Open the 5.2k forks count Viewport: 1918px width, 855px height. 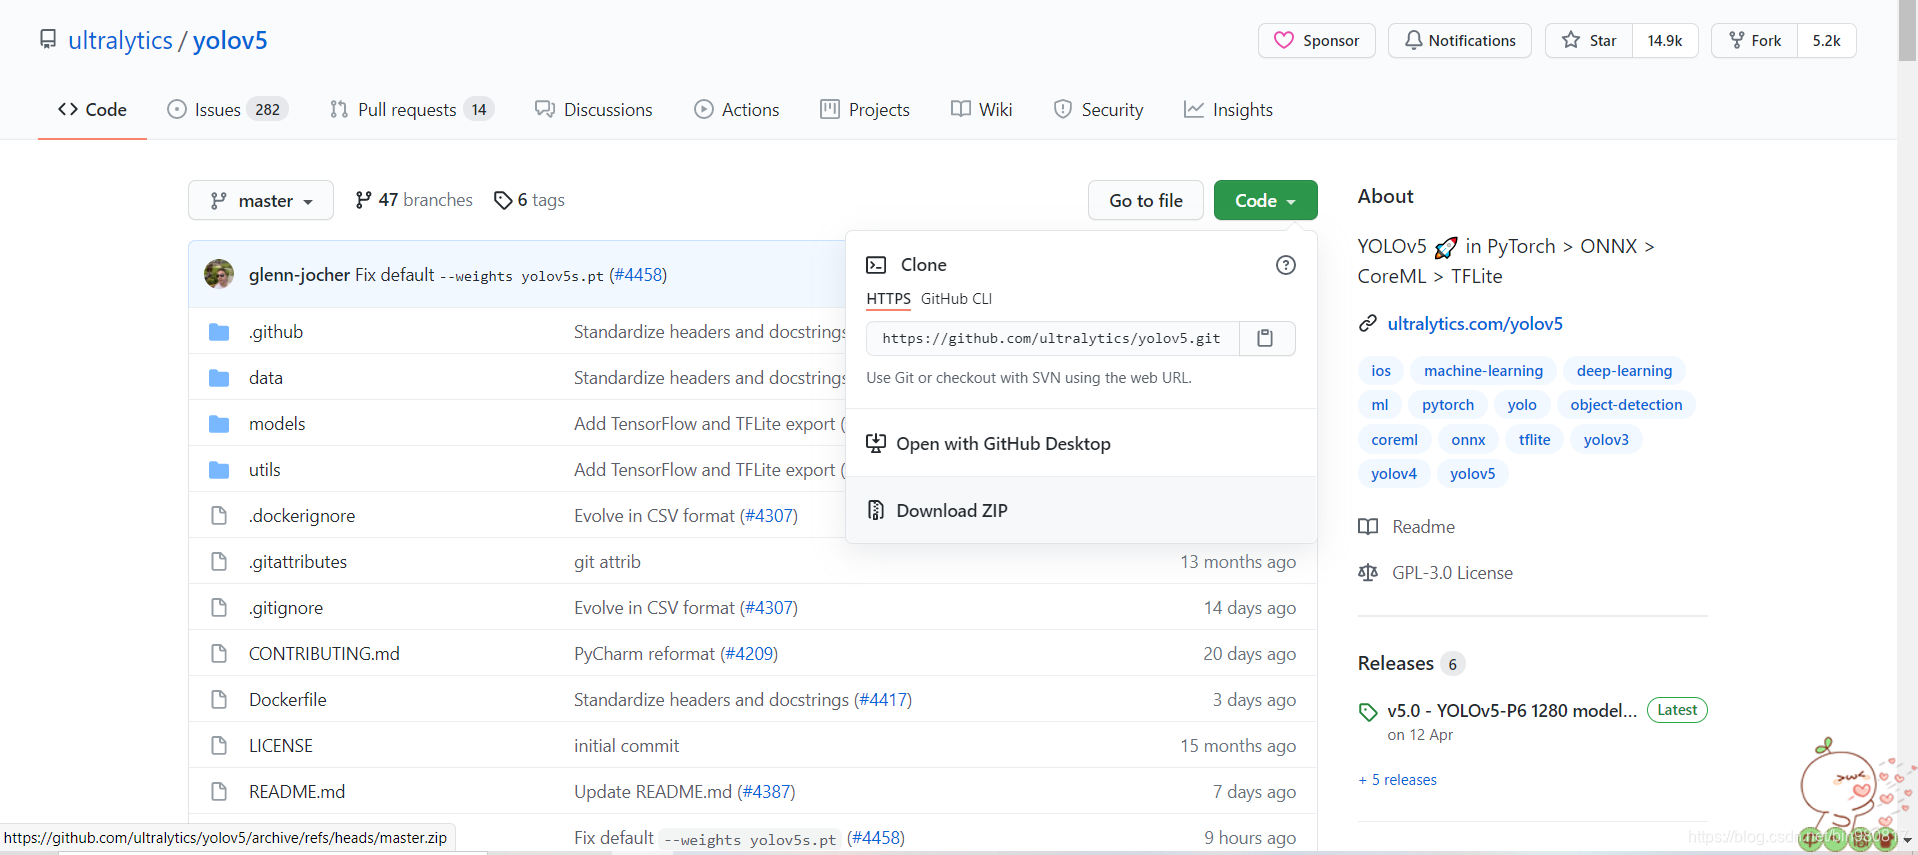pyautogui.click(x=1826, y=40)
